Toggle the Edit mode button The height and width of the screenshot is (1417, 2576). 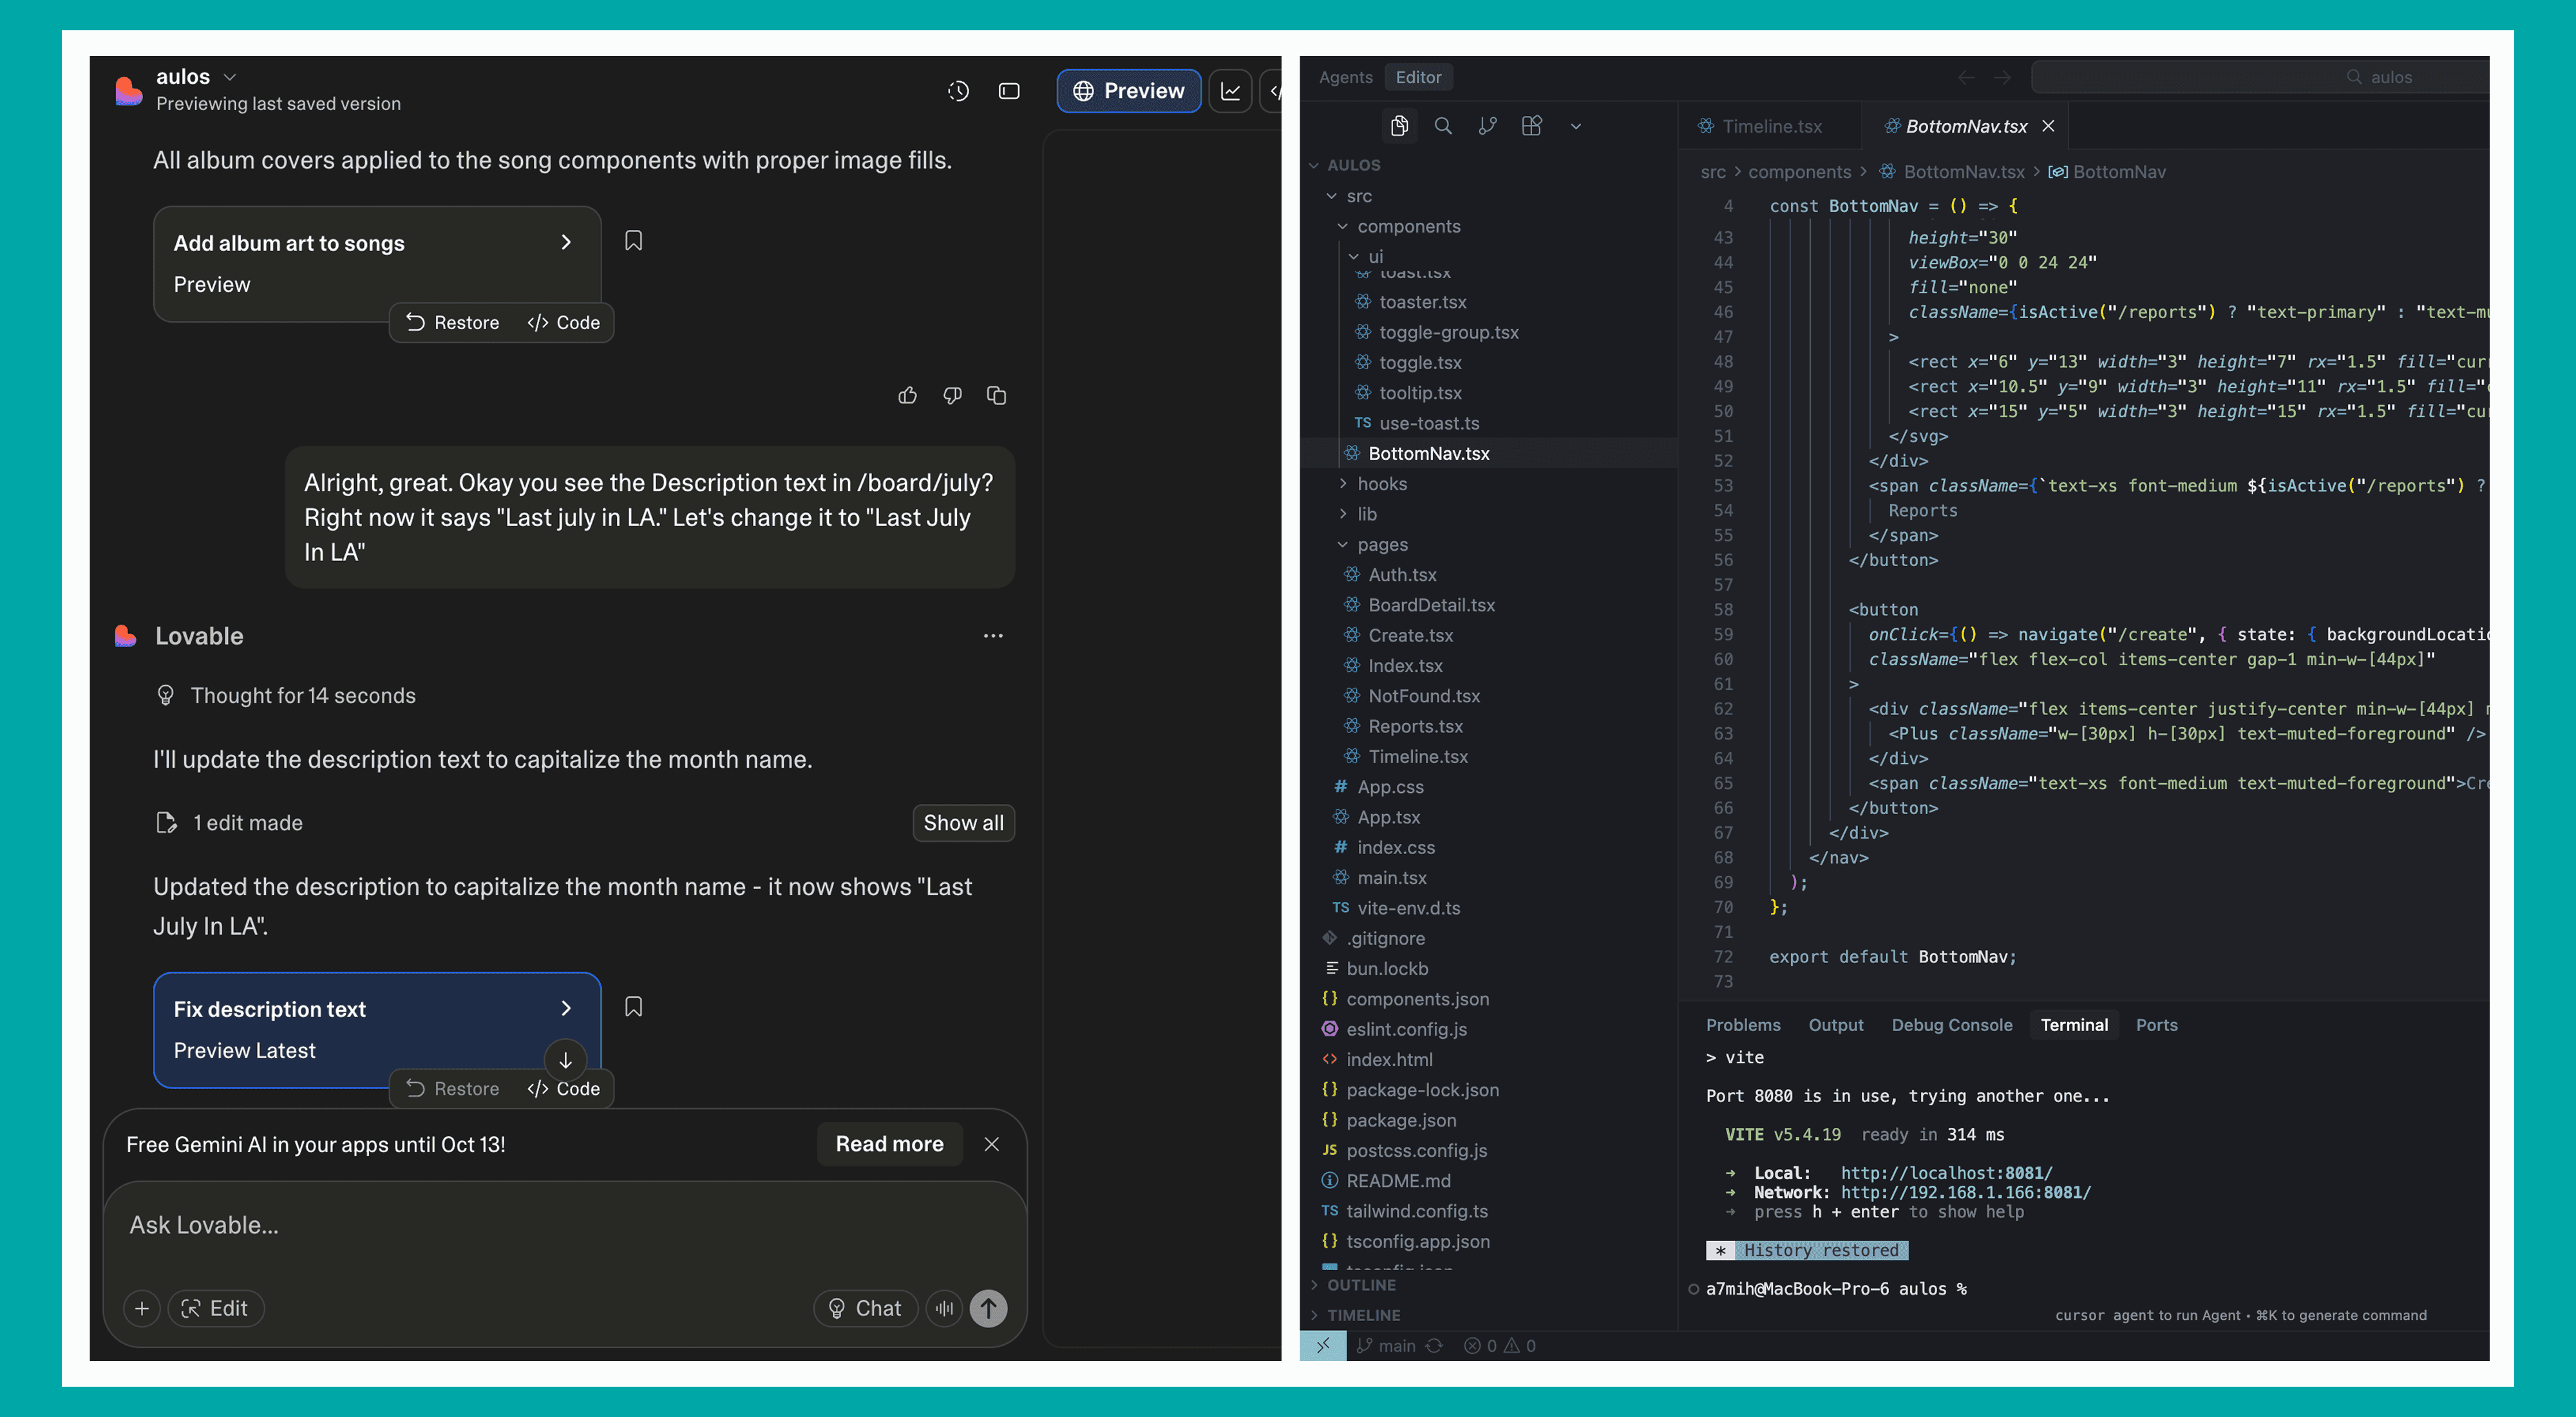point(215,1308)
